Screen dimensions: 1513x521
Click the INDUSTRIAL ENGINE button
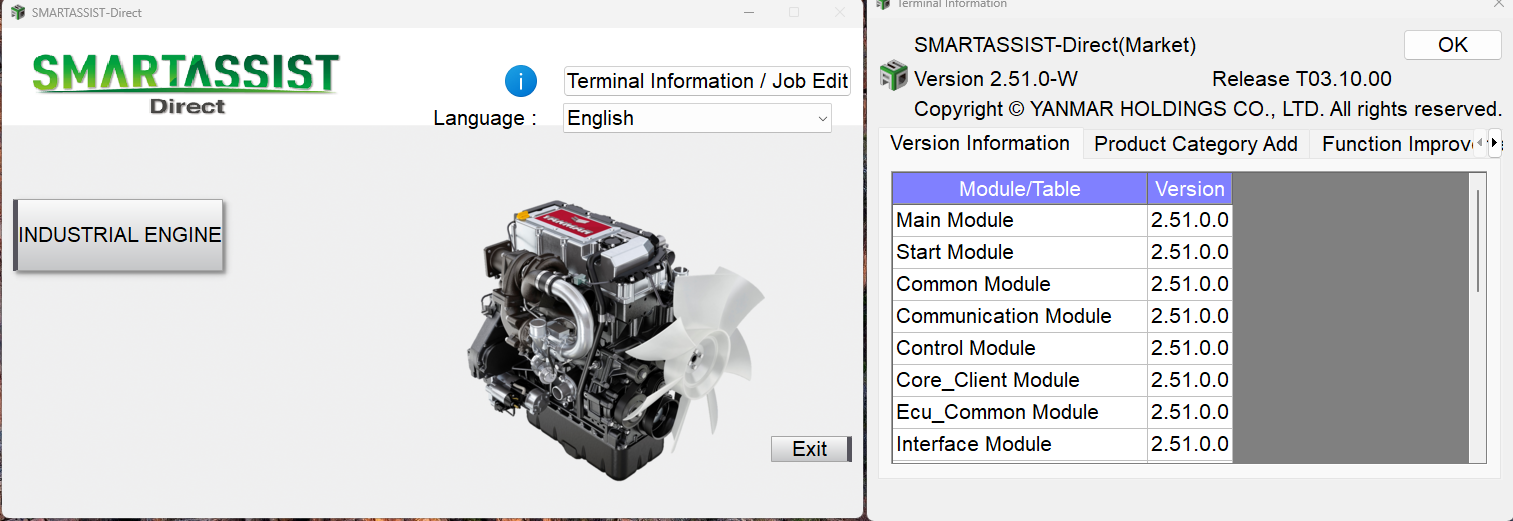click(119, 235)
